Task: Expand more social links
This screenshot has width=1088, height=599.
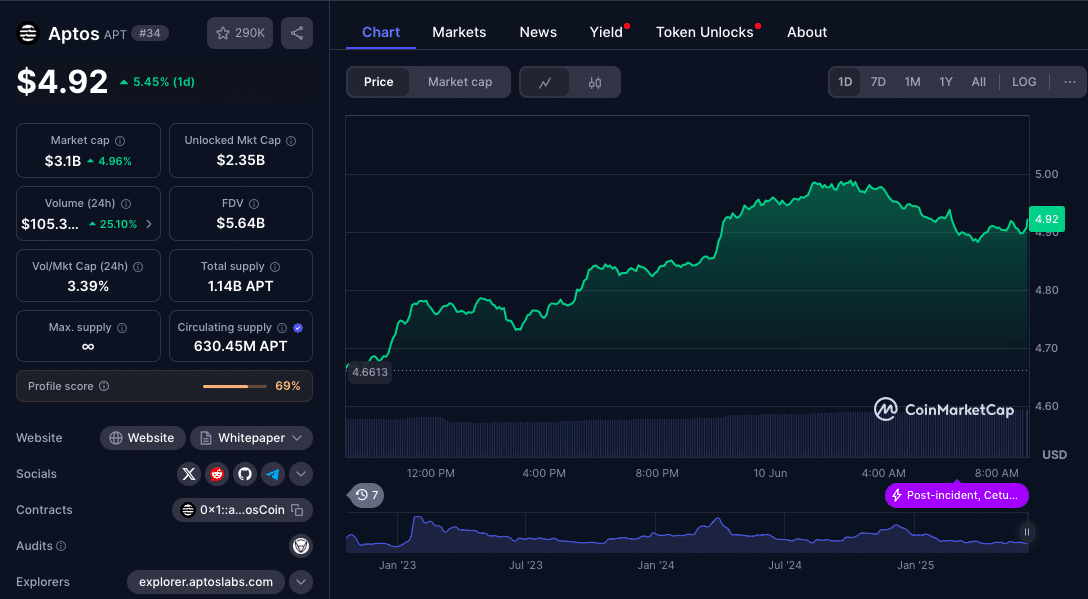Action: (x=300, y=474)
